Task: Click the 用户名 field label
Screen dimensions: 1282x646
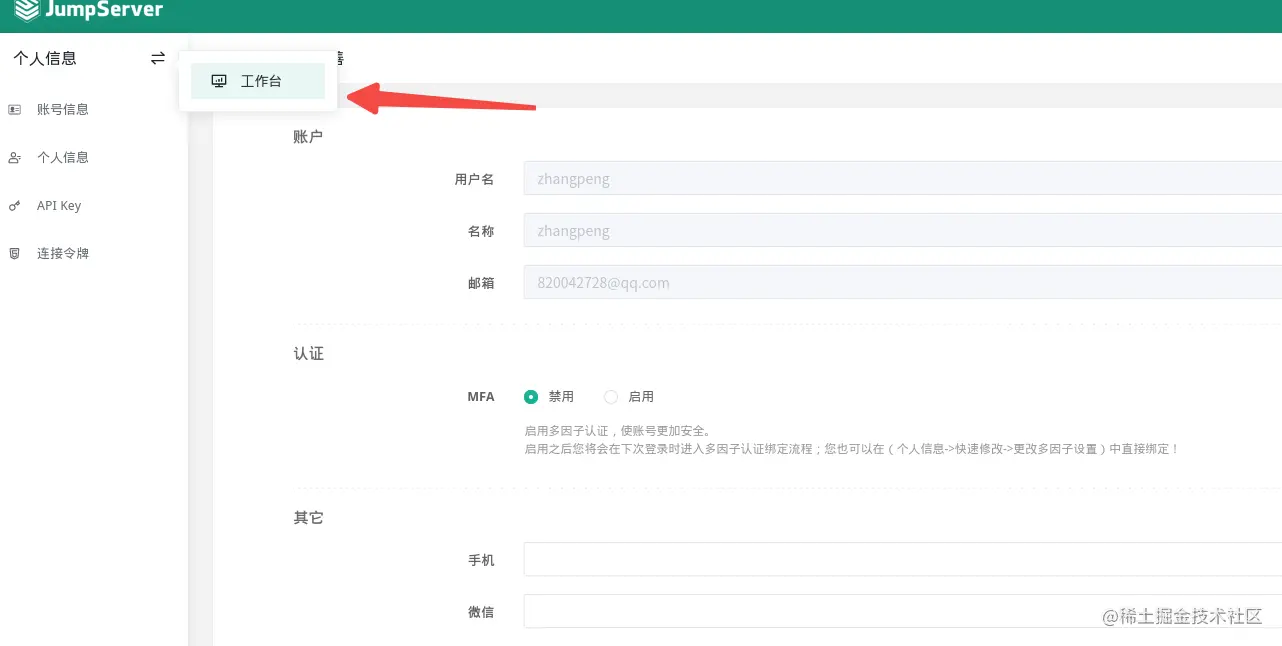Action: pyautogui.click(x=474, y=180)
